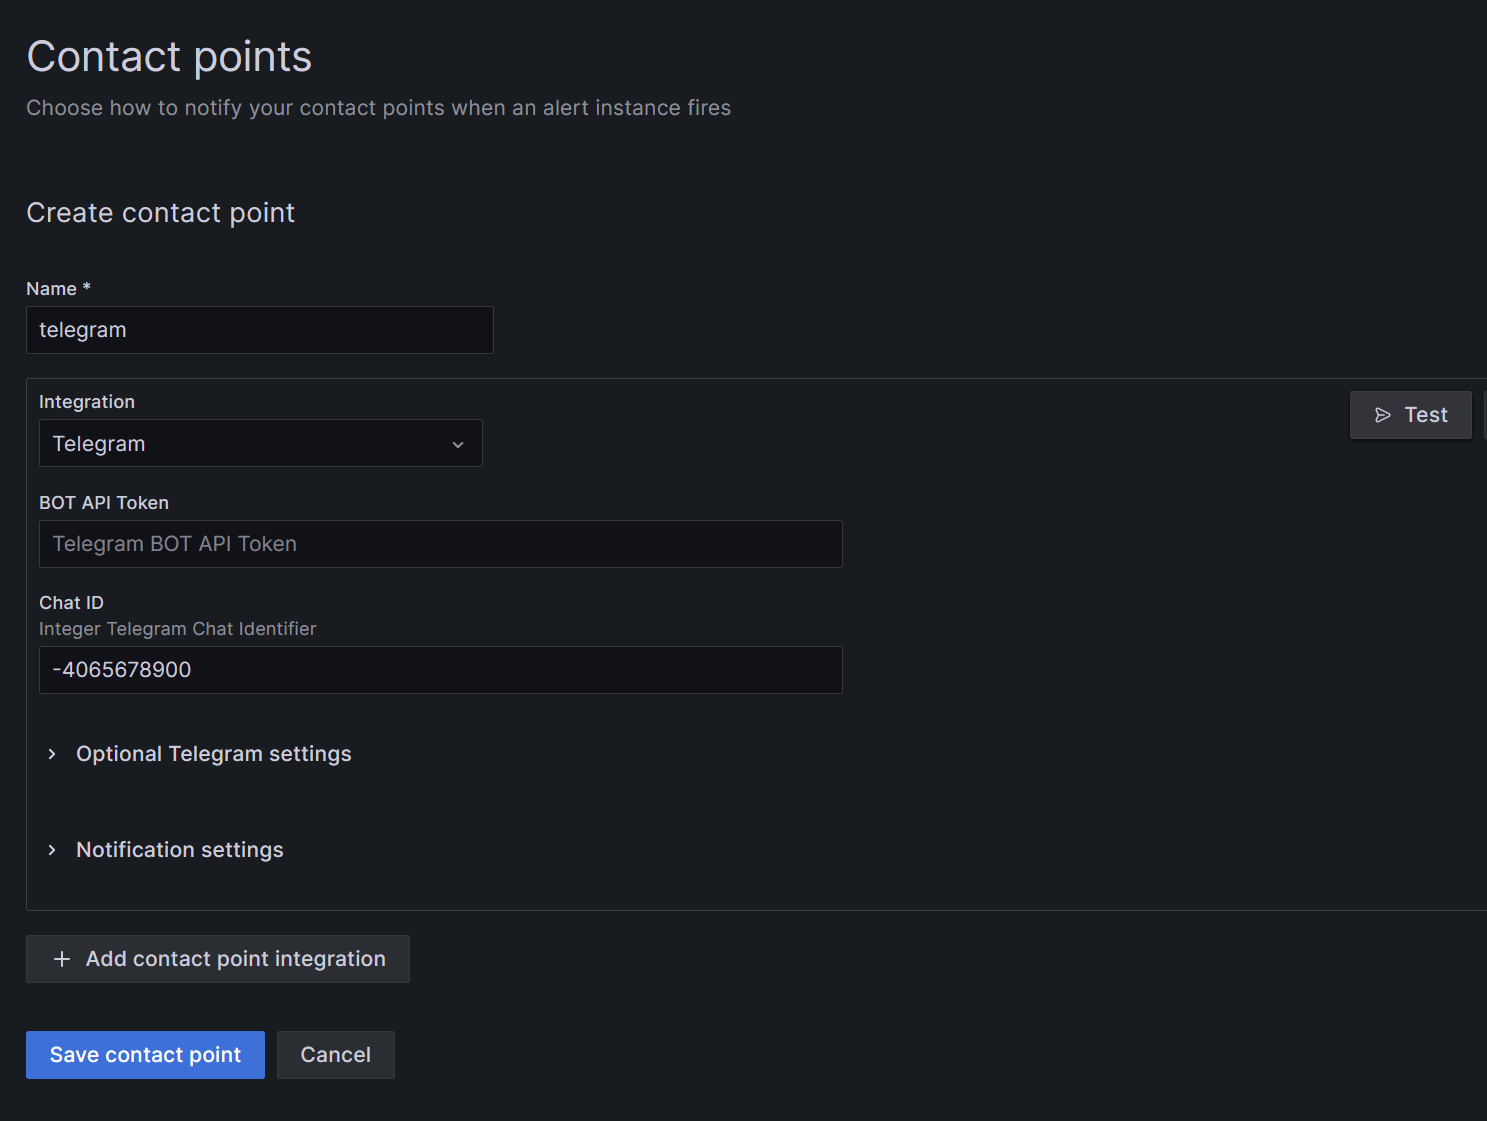Save the contact point
The image size is (1487, 1121).
(x=145, y=1055)
